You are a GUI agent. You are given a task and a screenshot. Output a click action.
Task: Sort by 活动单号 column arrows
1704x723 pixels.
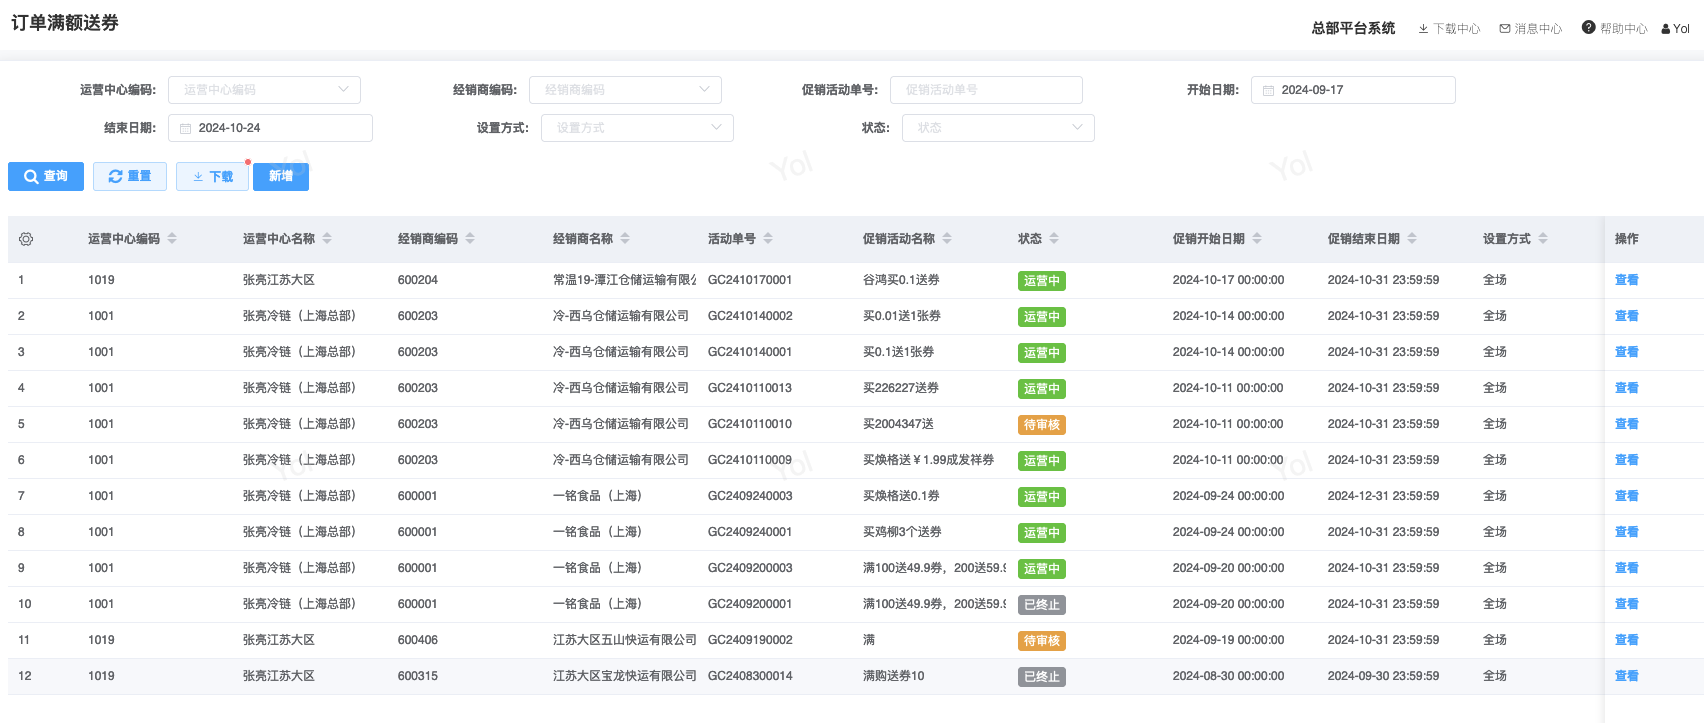(768, 239)
